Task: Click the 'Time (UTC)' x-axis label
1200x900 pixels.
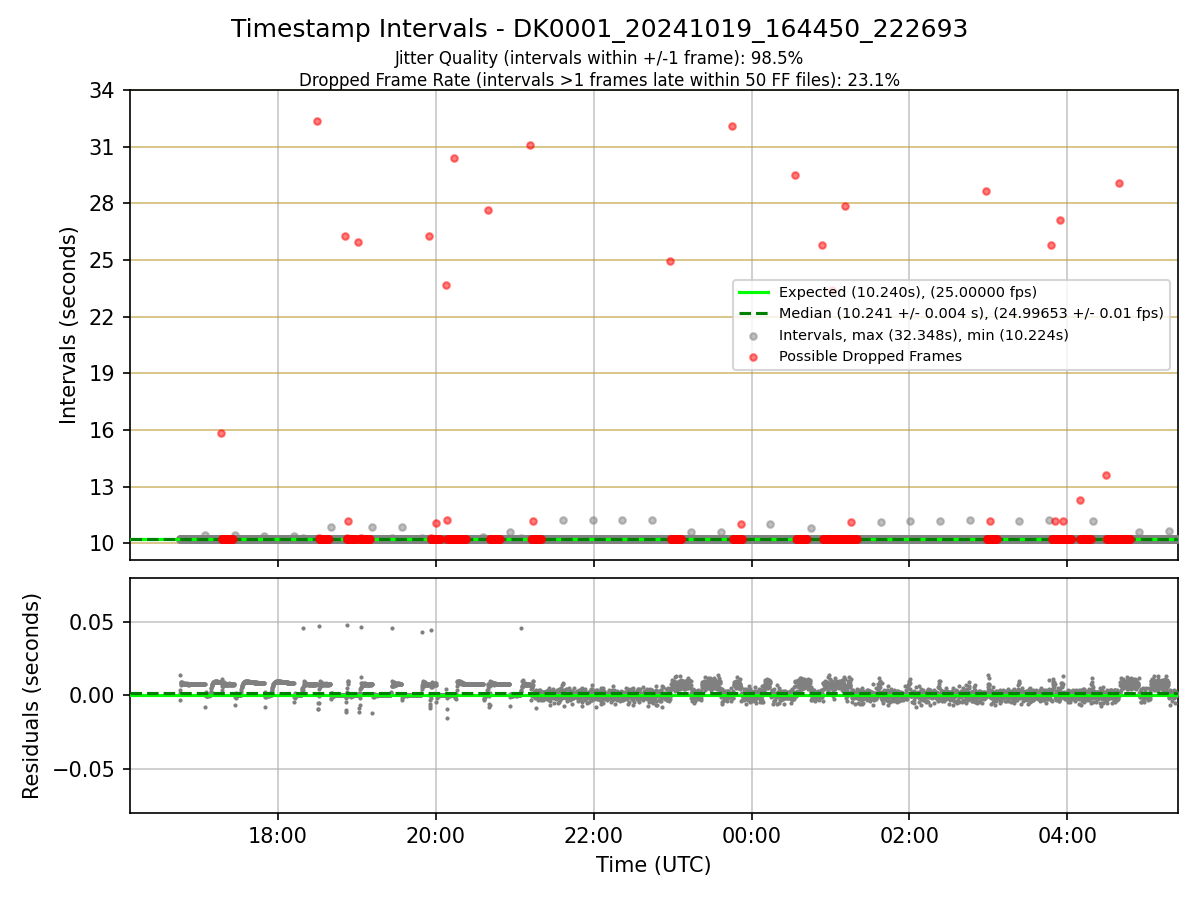Action: pyautogui.click(x=653, y=865)
